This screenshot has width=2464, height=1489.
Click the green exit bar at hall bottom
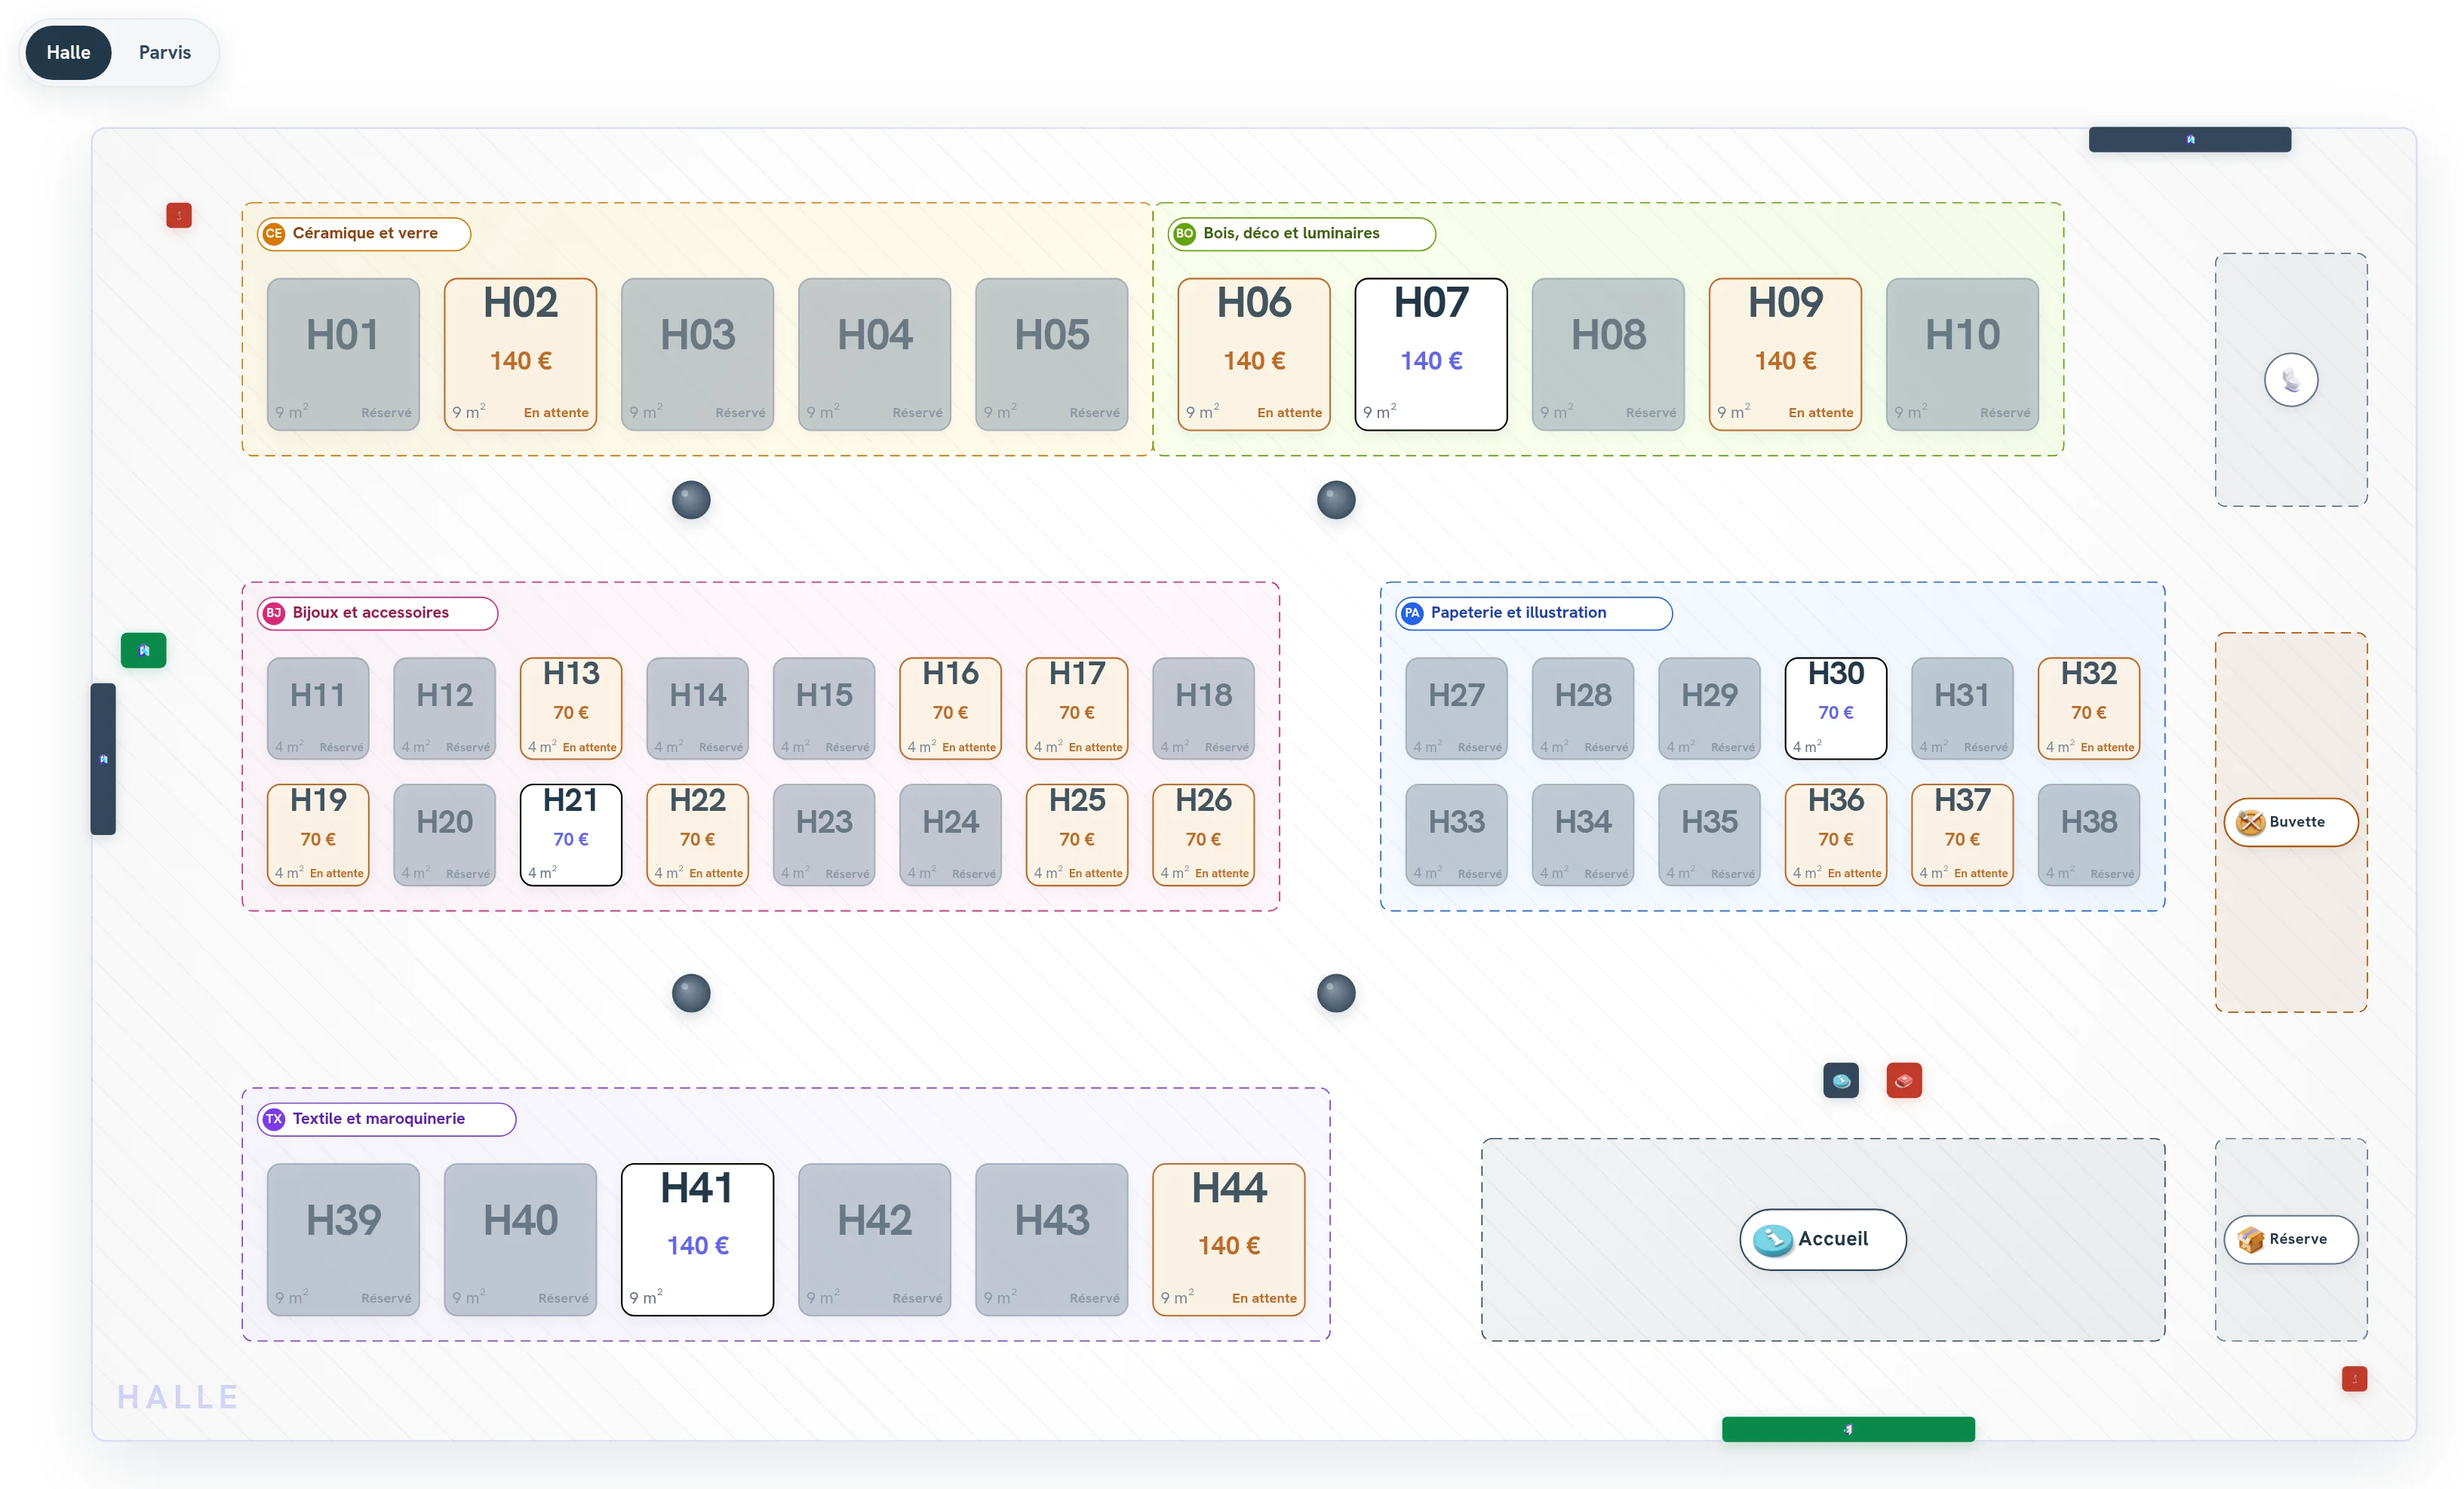click(1848, 1429)
